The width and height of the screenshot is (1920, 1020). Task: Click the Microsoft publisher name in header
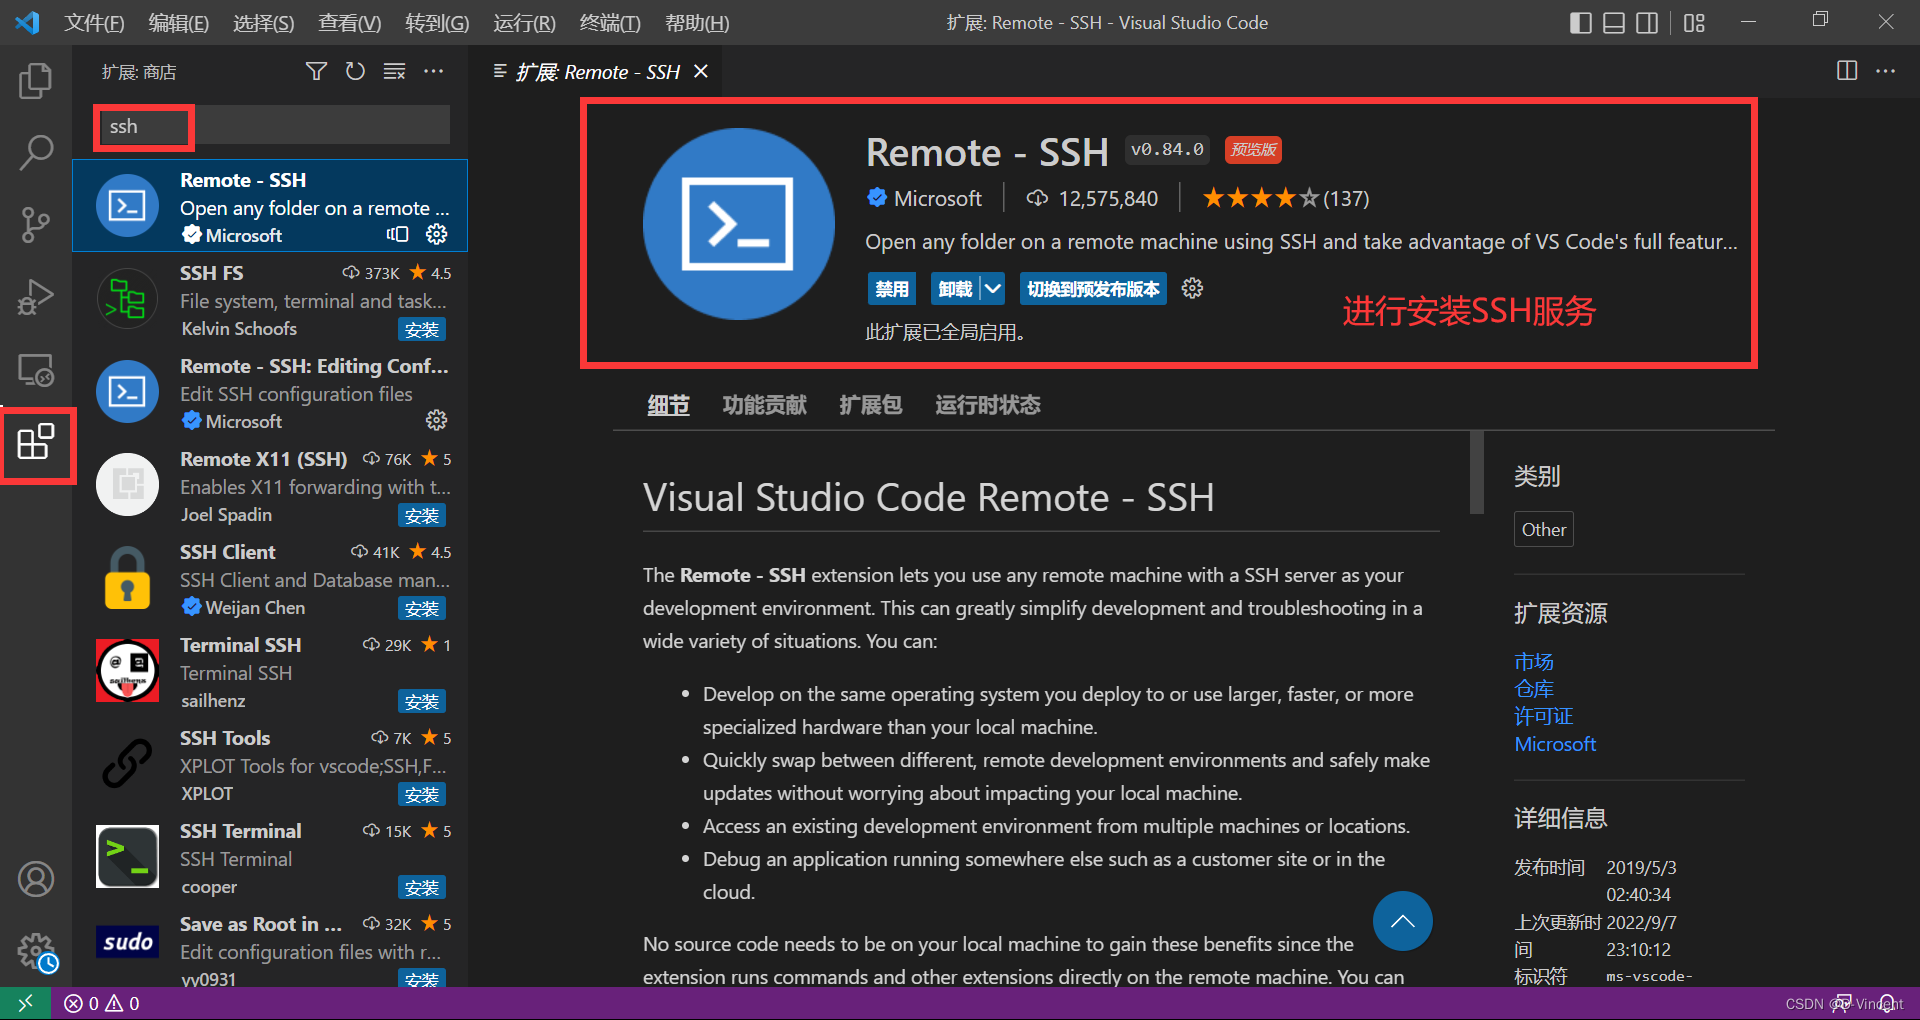(937, 198)
